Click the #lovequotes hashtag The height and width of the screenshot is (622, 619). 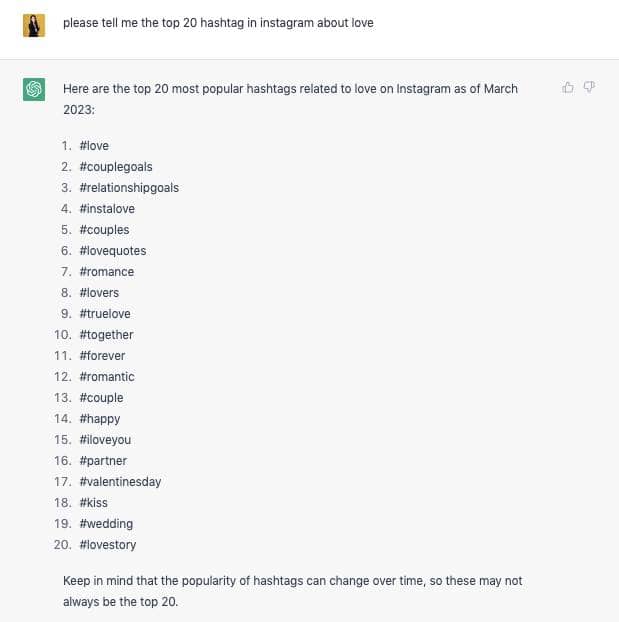point(113,251)
